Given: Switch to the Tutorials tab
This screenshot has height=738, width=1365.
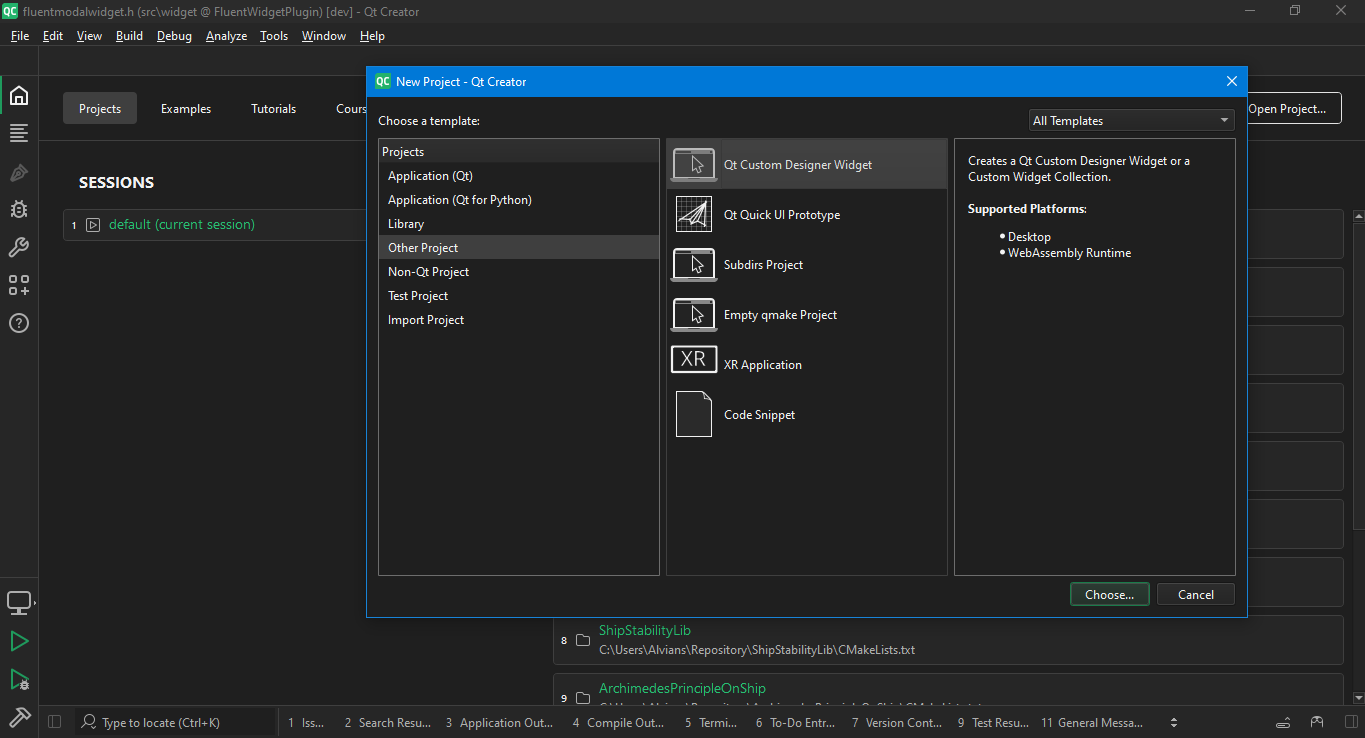Looking at the screenshot, I should pyautogui.click(x=273, y=109).
